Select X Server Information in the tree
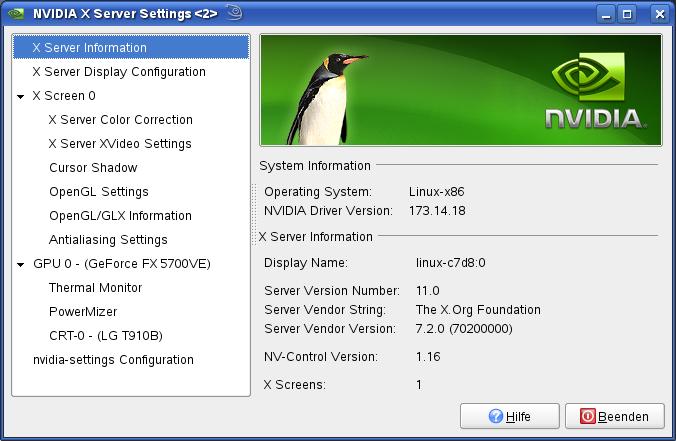676x441 pixels. tap(131, 47)
